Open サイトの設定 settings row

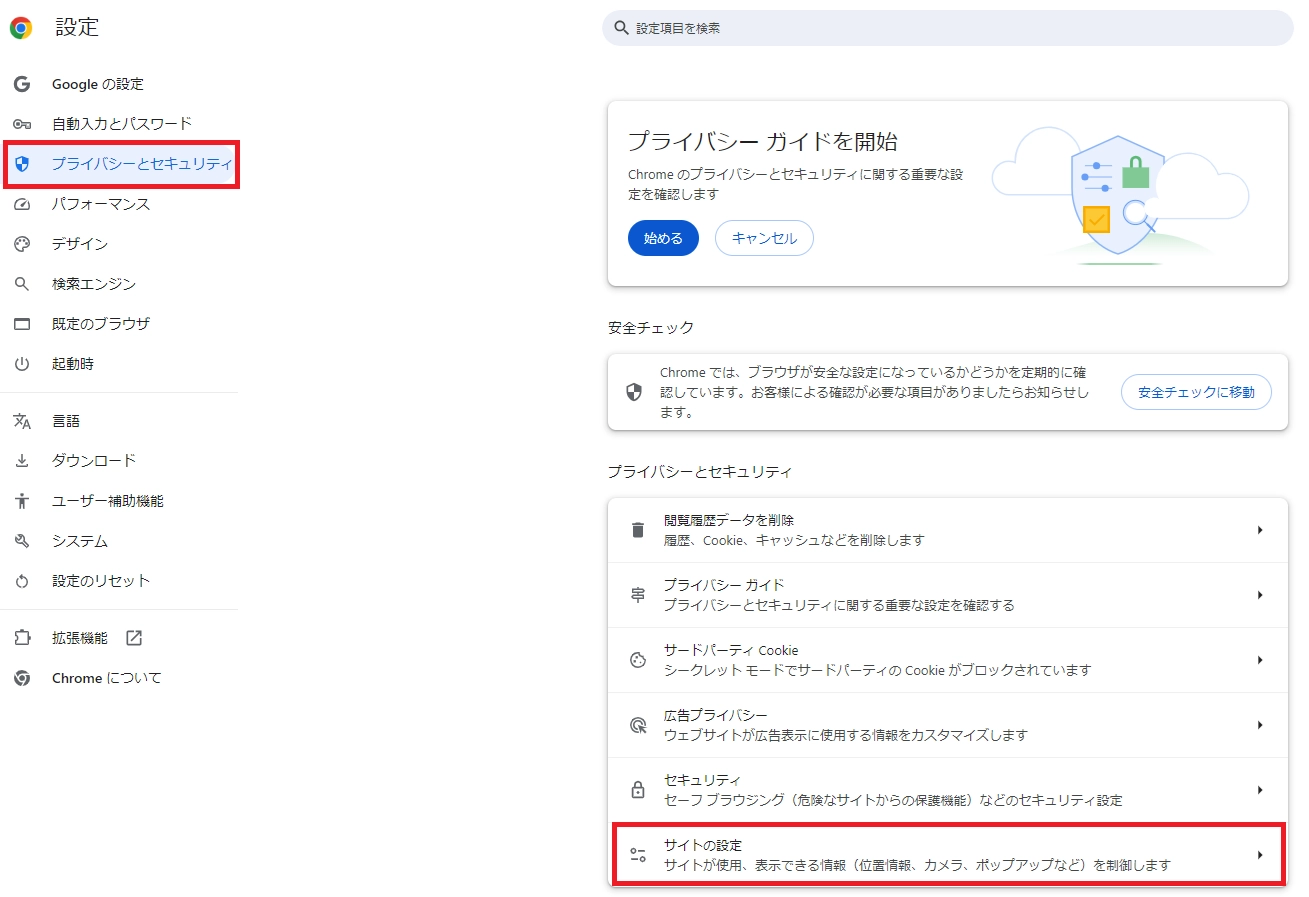947,855
